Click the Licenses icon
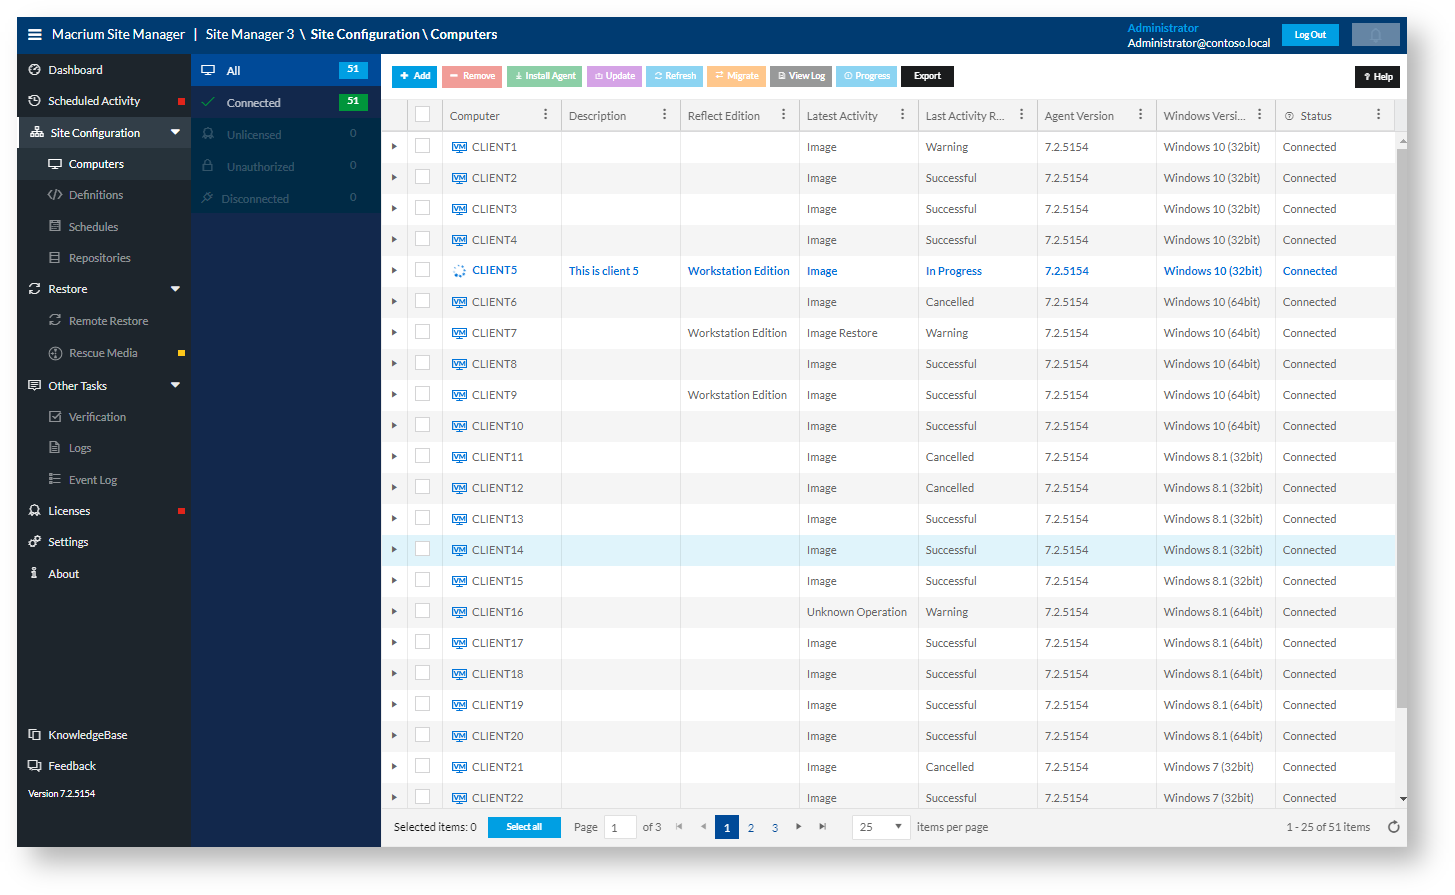 (x=35, y=511)
